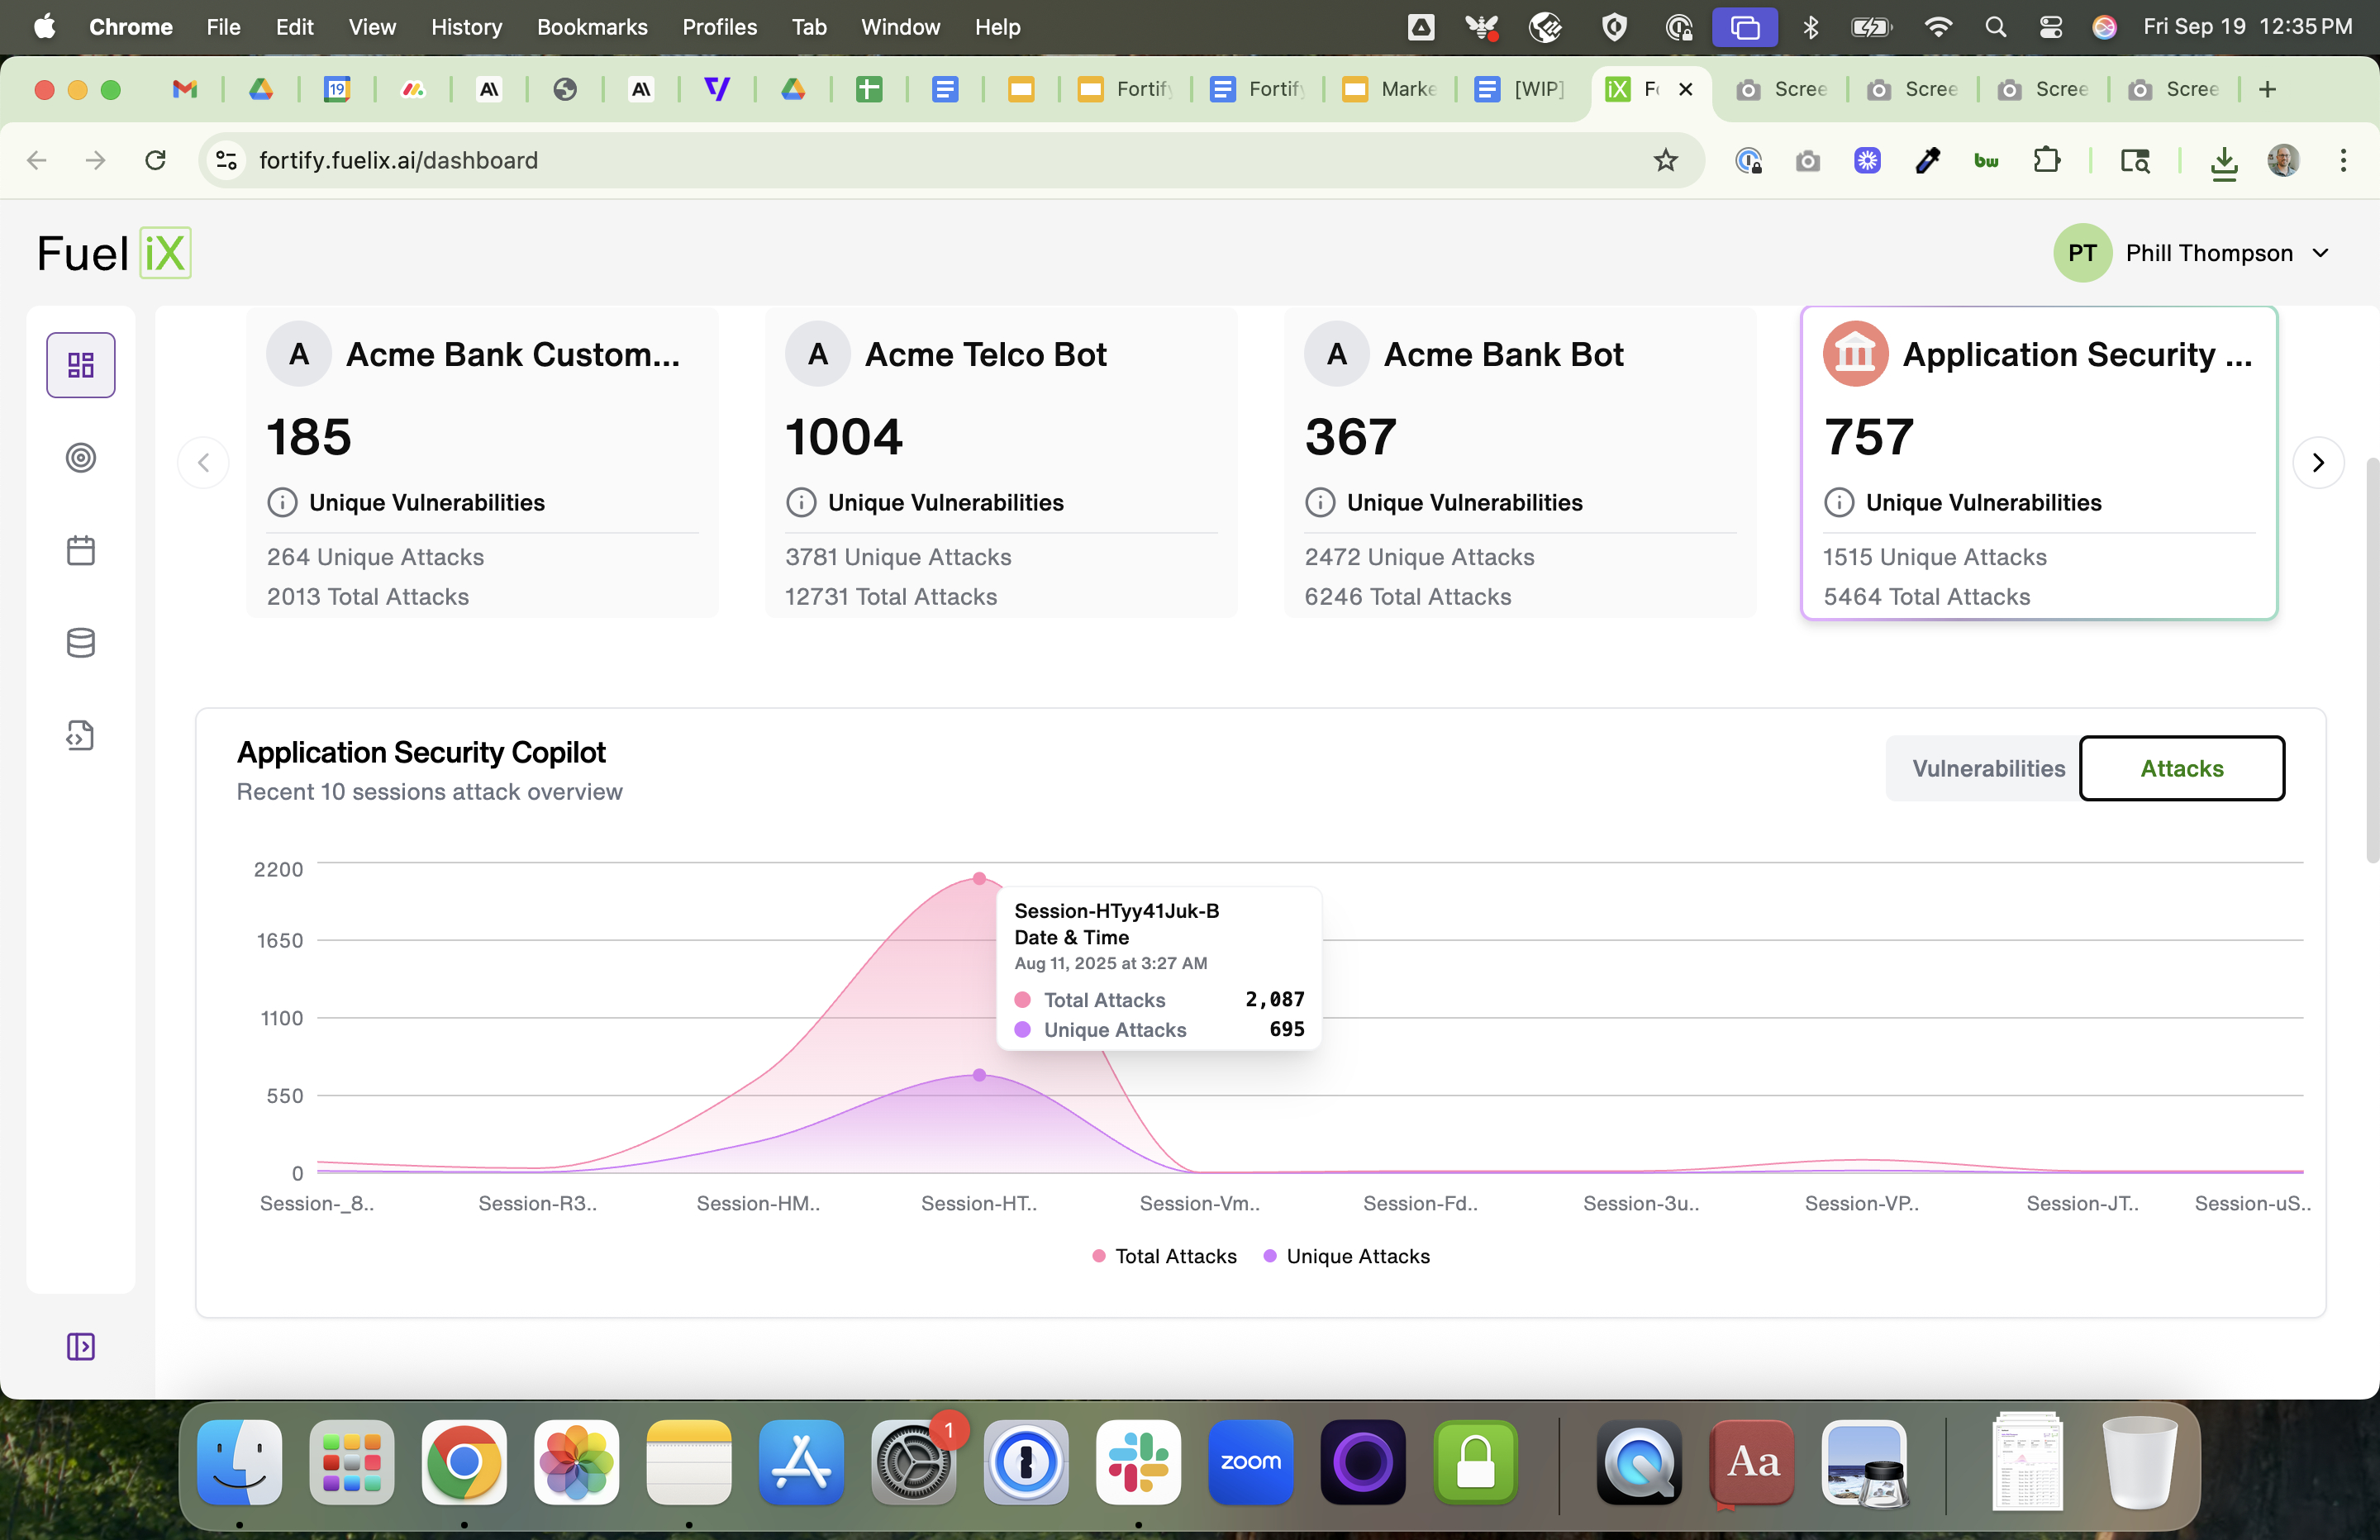The height and width of the screenshot is (1540, 2380).
Task: Click the Session-Vm.. axis label
Action: point(1199,1203)
